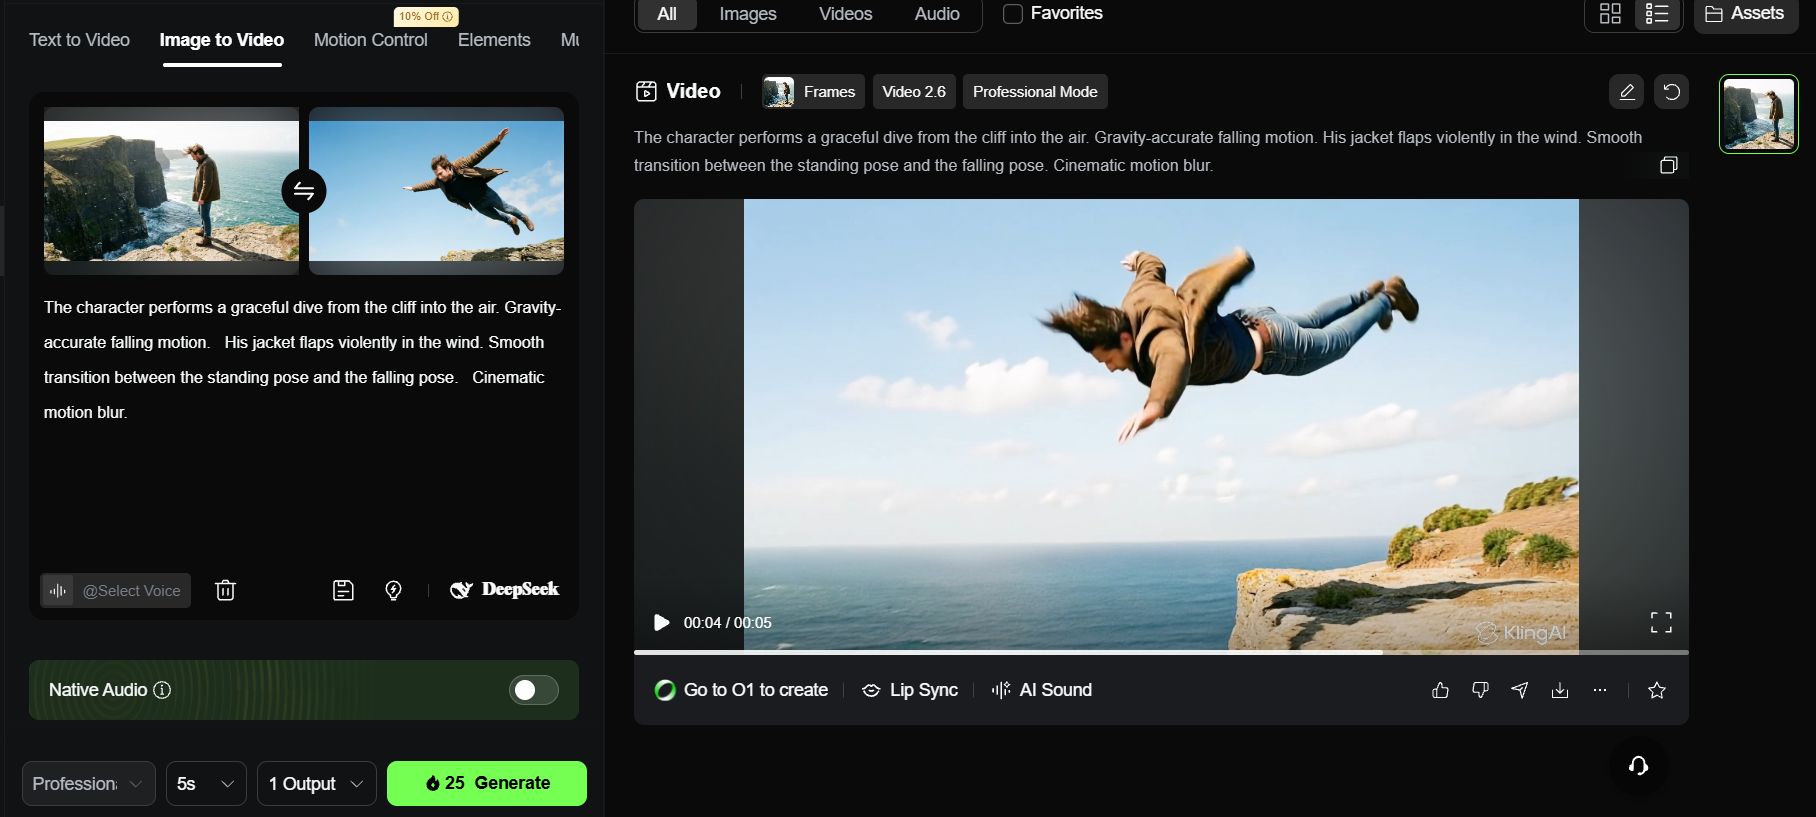Click the Generate button
Screen dimensions: 1816x817
[487, 783]
